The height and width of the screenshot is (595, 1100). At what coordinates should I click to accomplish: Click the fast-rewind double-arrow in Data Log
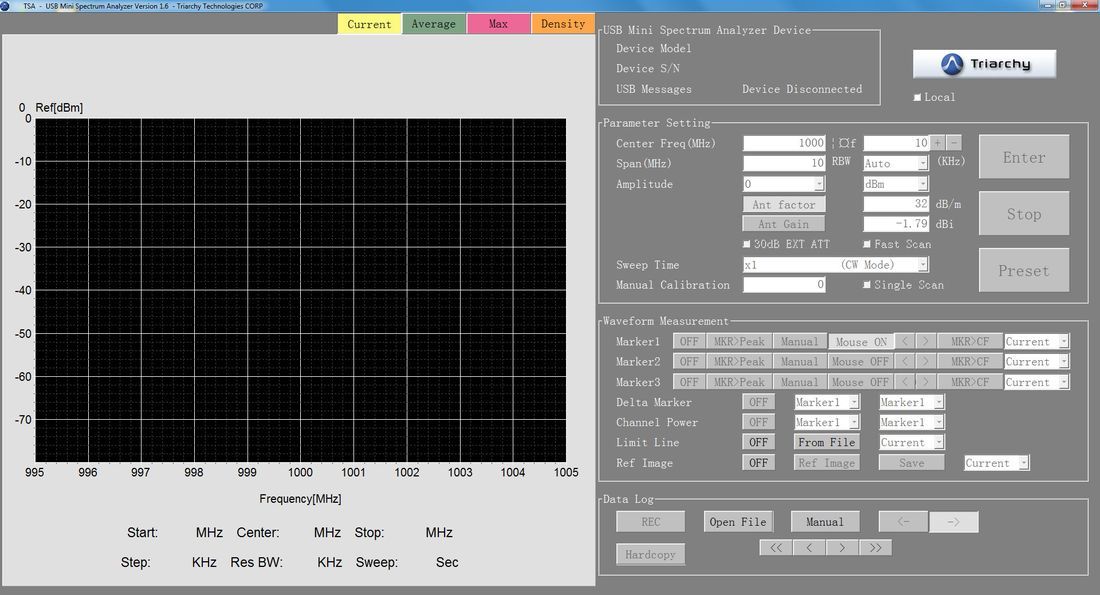776,547
